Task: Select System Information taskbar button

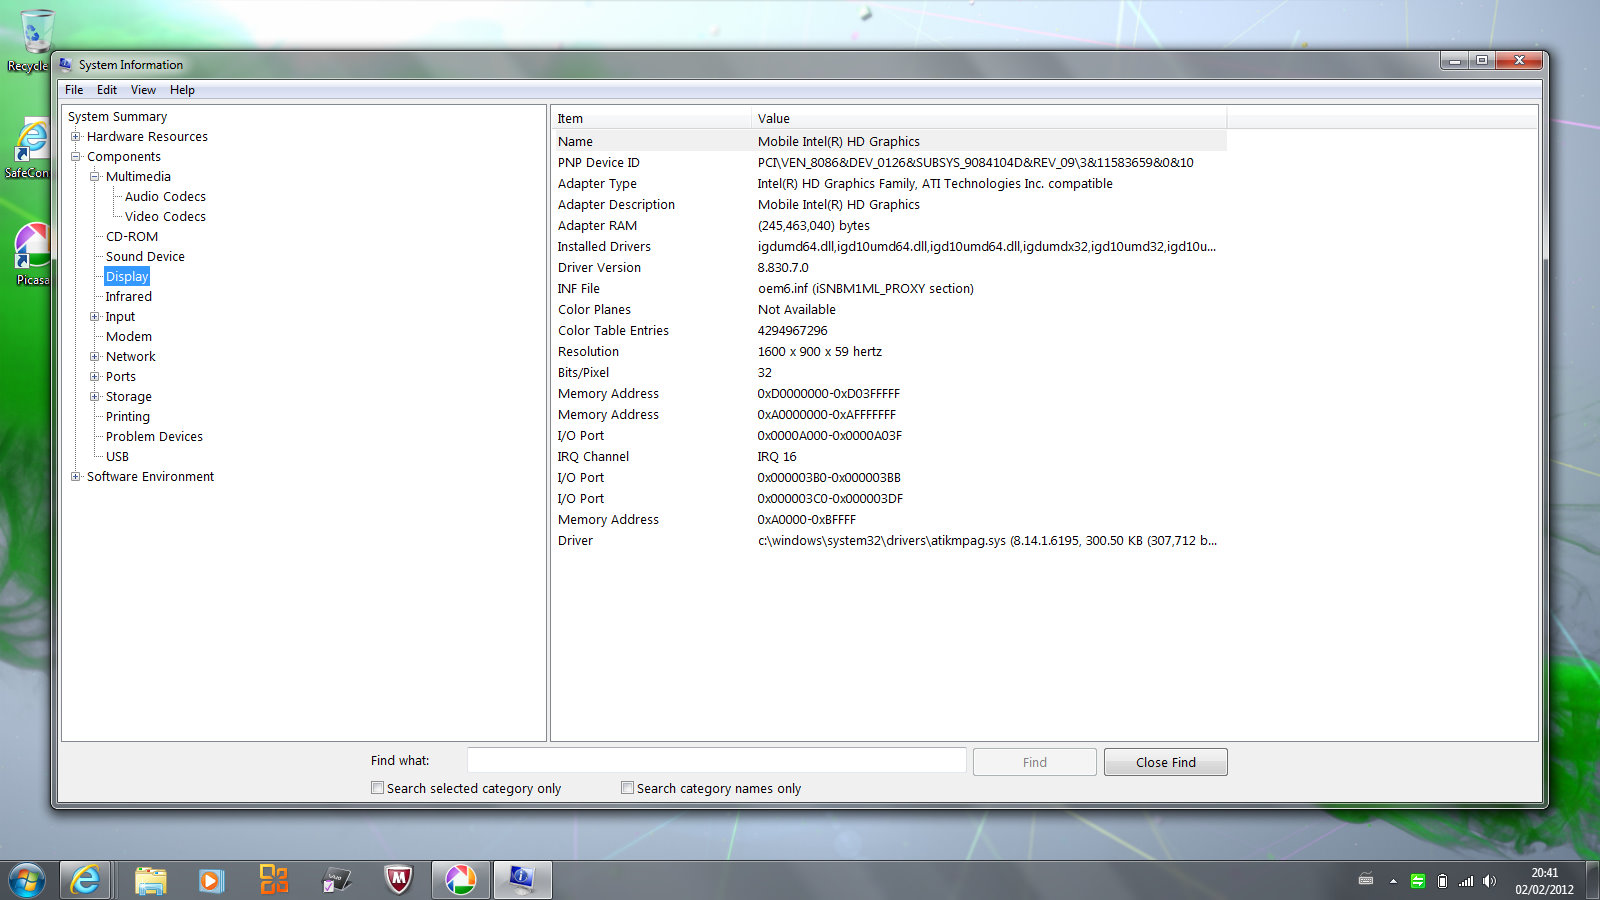Action: coord(522,880)
